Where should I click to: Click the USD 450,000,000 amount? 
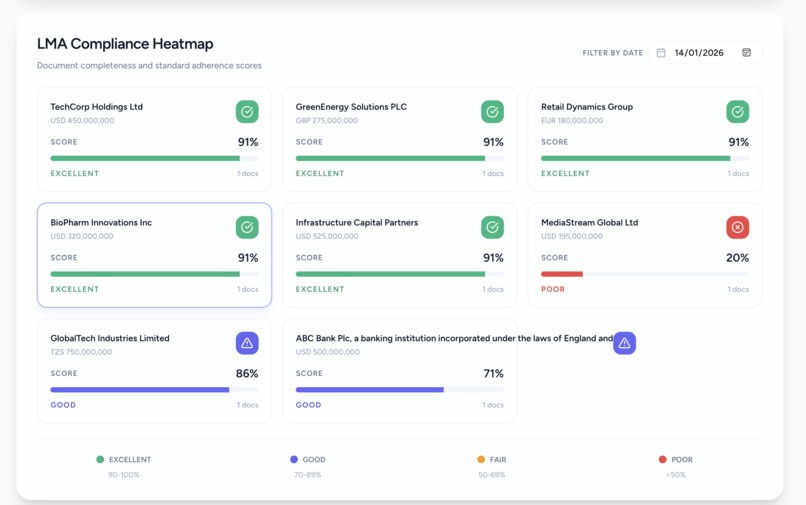click(82, 120)
